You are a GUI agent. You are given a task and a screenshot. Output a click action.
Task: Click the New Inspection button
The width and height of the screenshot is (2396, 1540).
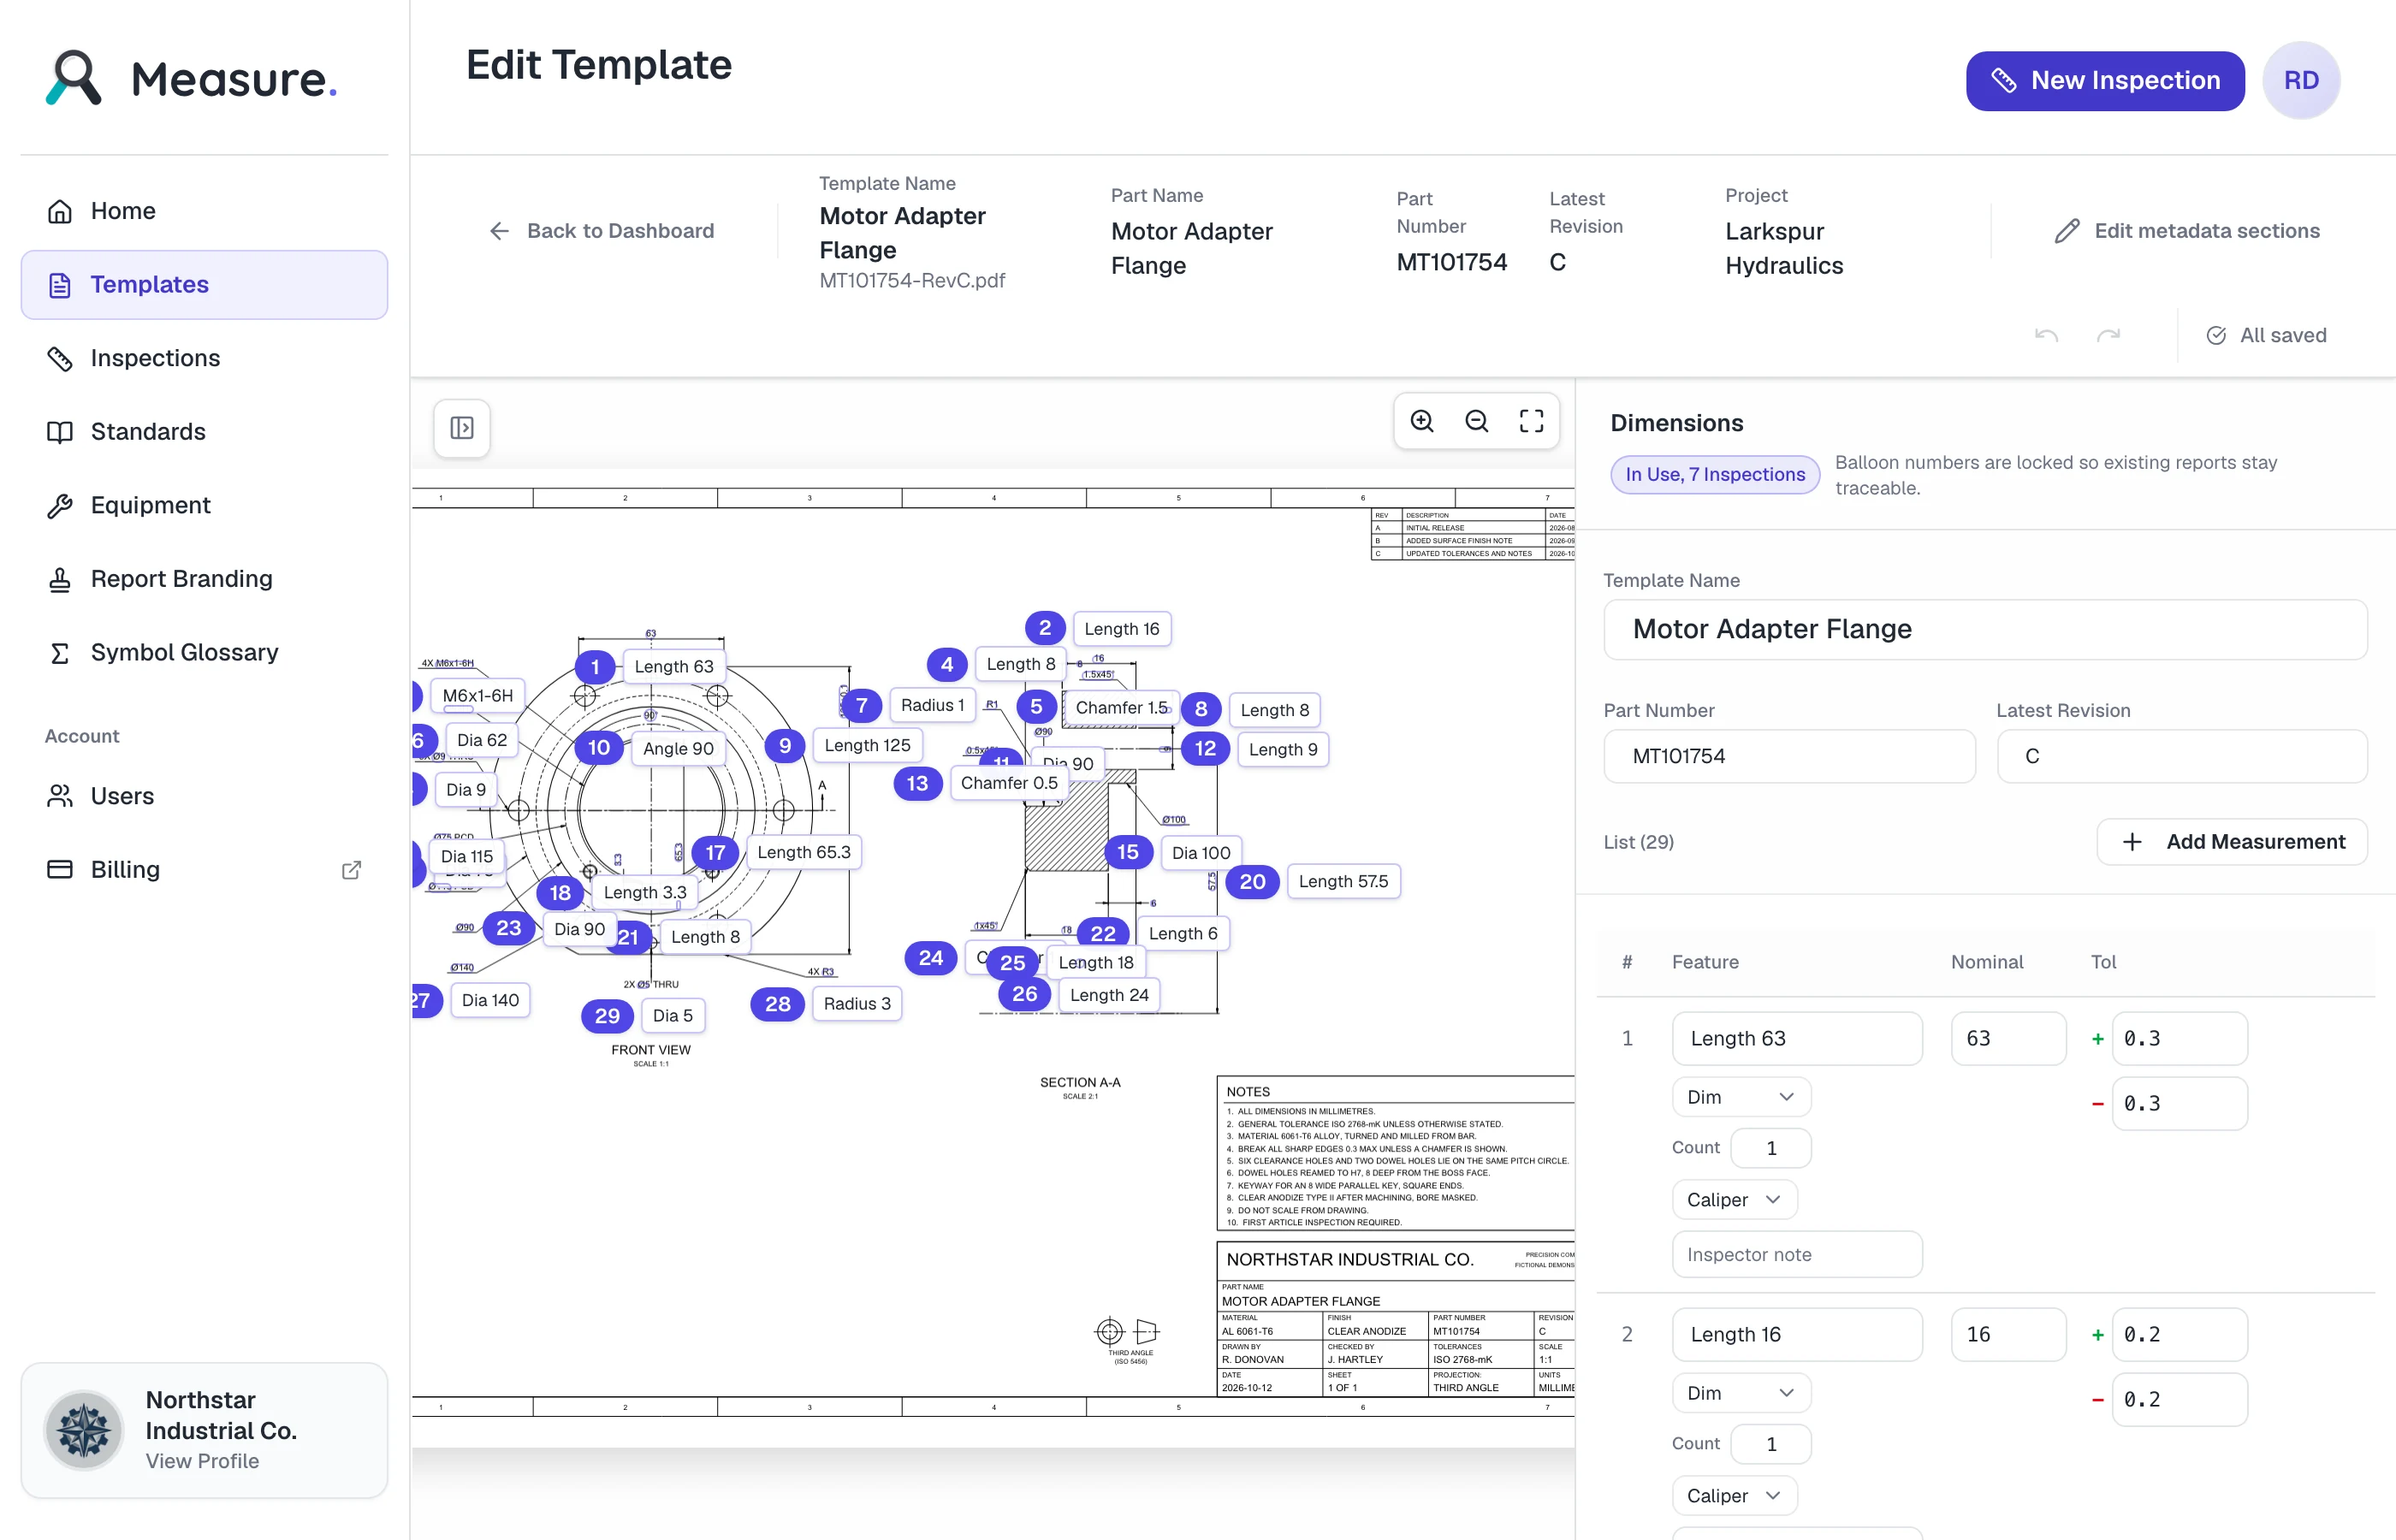click(x=2104, y=81)
